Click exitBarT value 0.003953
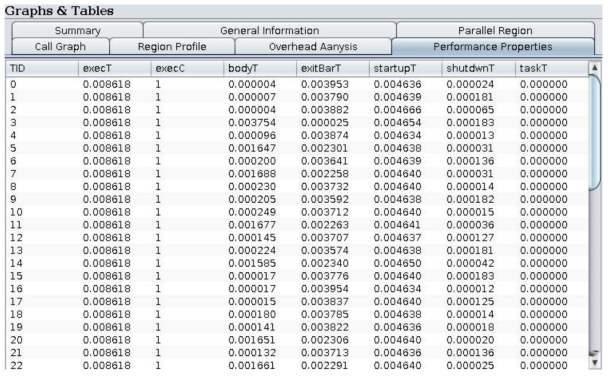611x376 pixels. [325, 84]
